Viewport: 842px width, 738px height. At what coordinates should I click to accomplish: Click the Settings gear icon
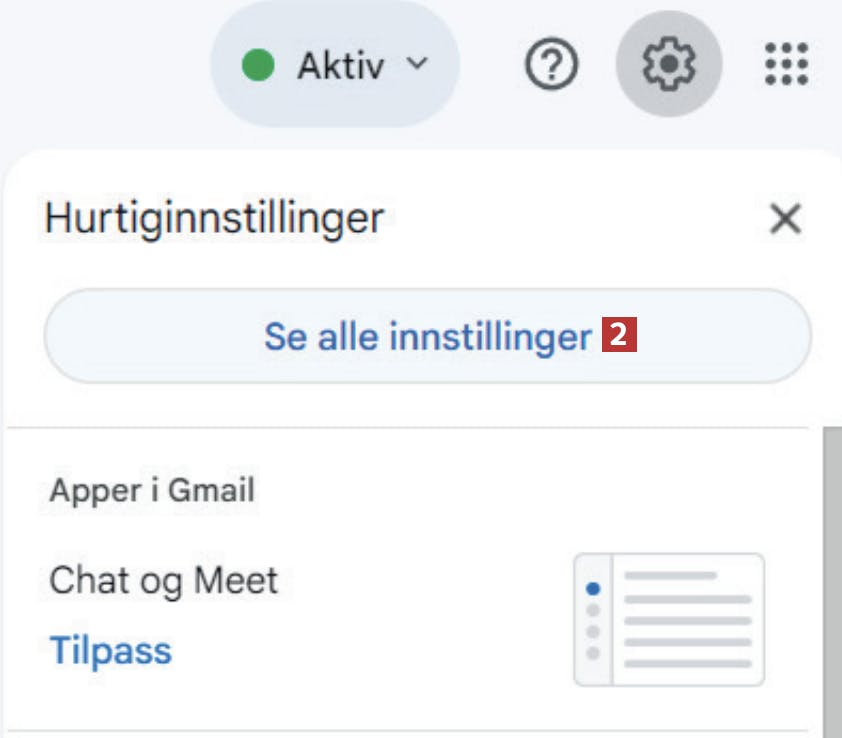tap(669, 63)
